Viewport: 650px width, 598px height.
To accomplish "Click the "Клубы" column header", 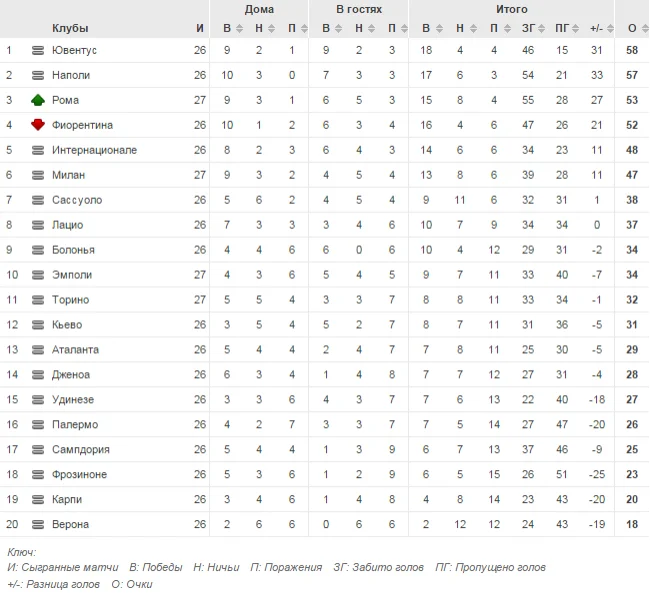I will coord(69,28).
